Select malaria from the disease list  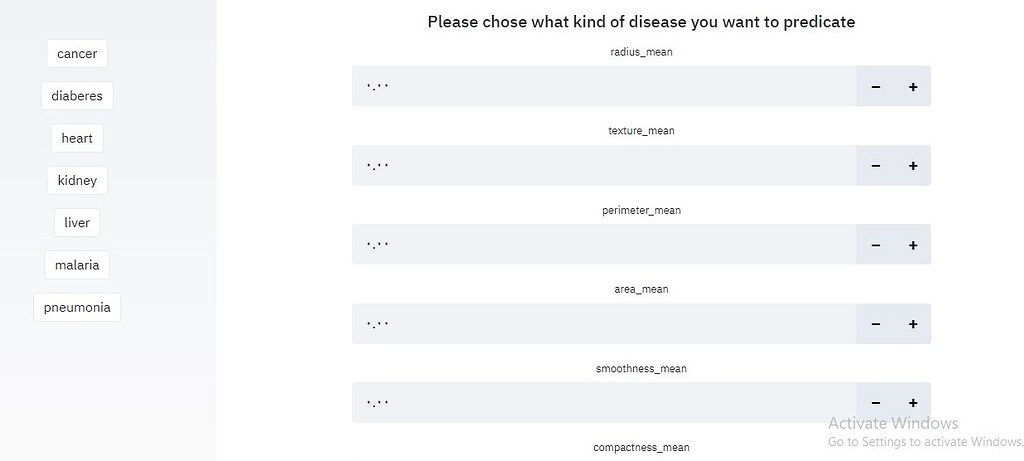77,265
